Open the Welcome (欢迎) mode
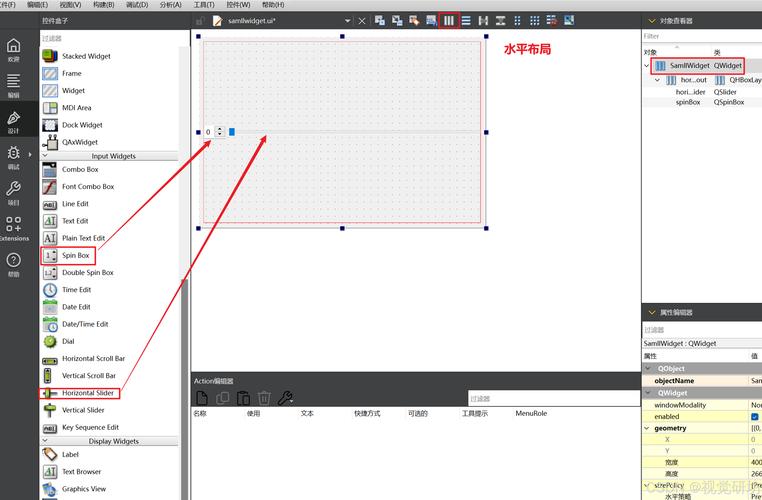The width and height of the screenshot is (762, 500). coord(13,49)
